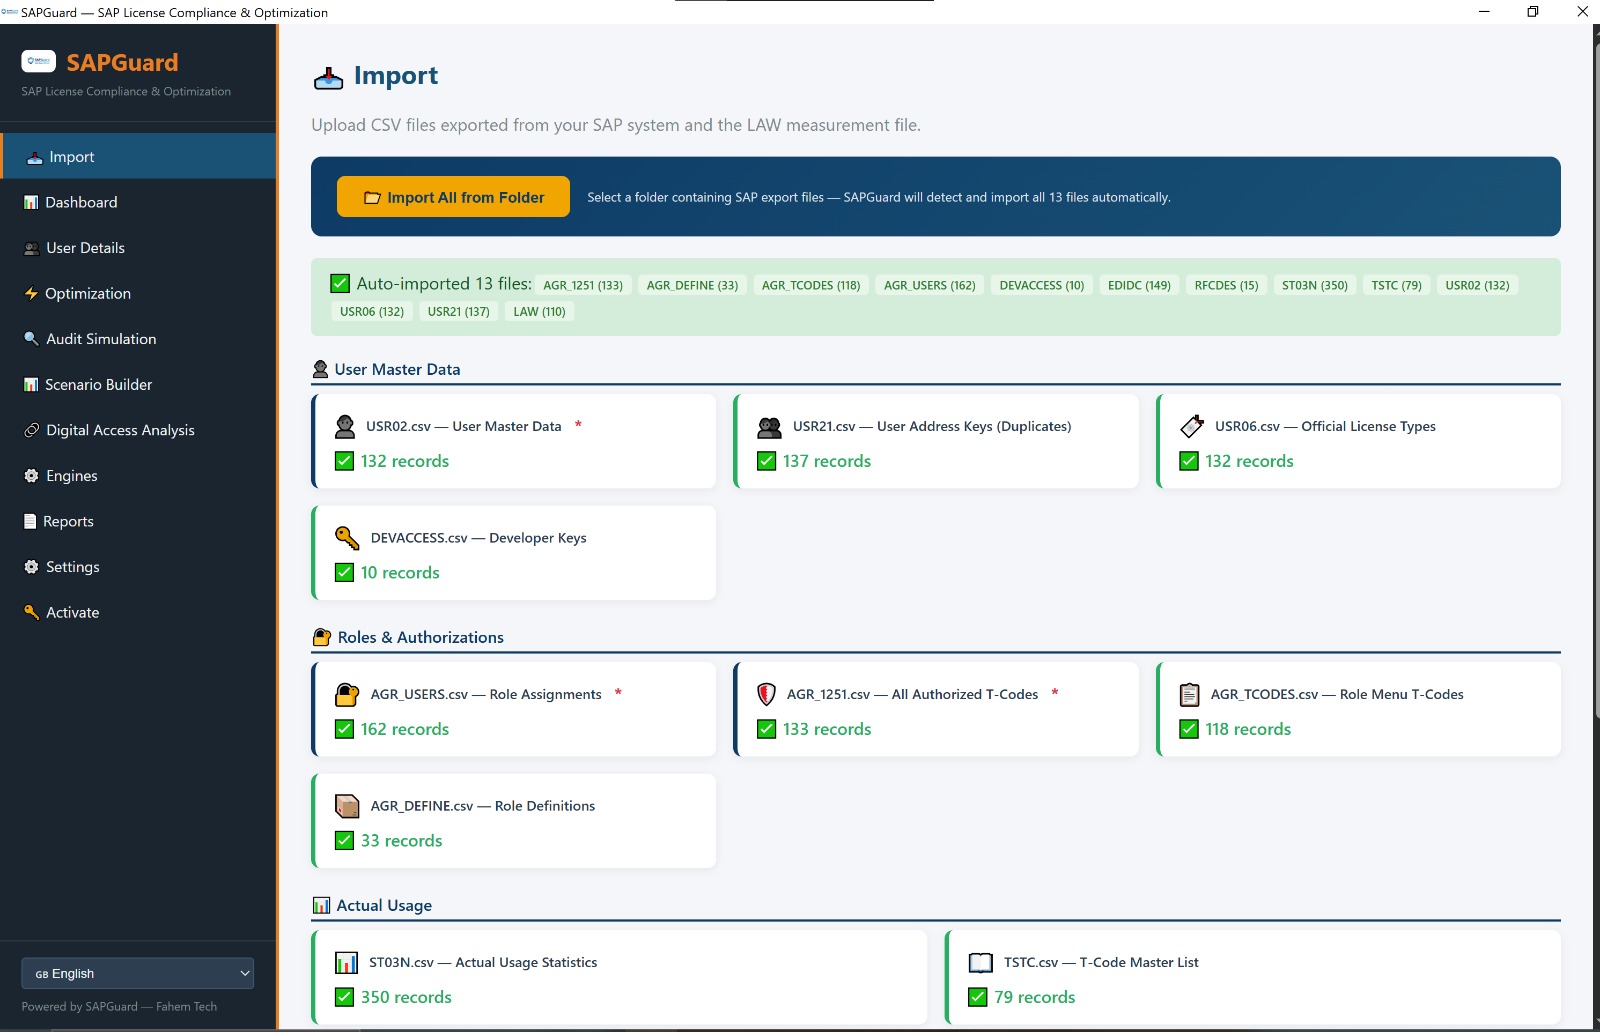Click "350 records" under ST03N.csv
Viewport: 1600px width, 1032px height.
[406, 997]
